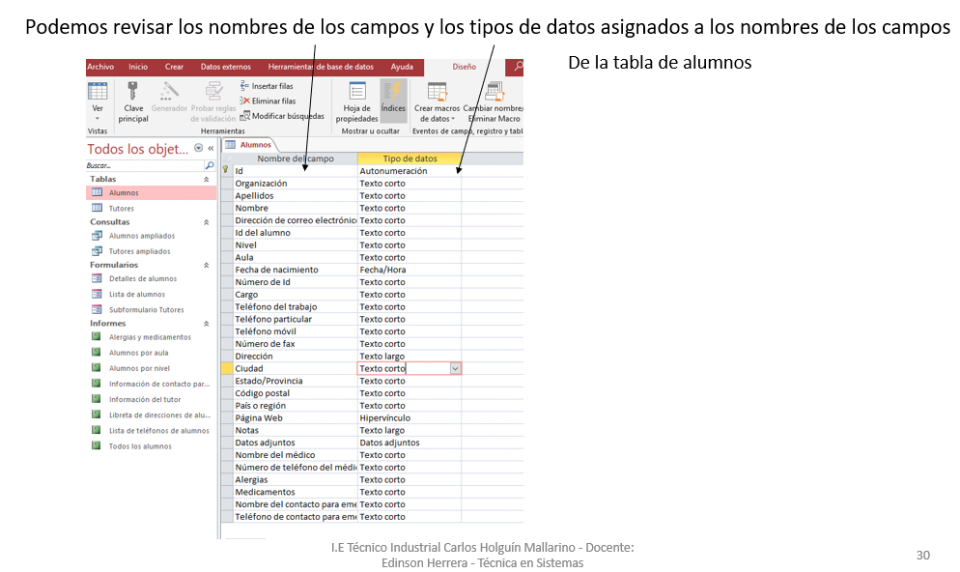Image resolution: width=960 pixels, height=572 pixels.
Task: Open the Ver view dropdown
Action: pos(97,113)
